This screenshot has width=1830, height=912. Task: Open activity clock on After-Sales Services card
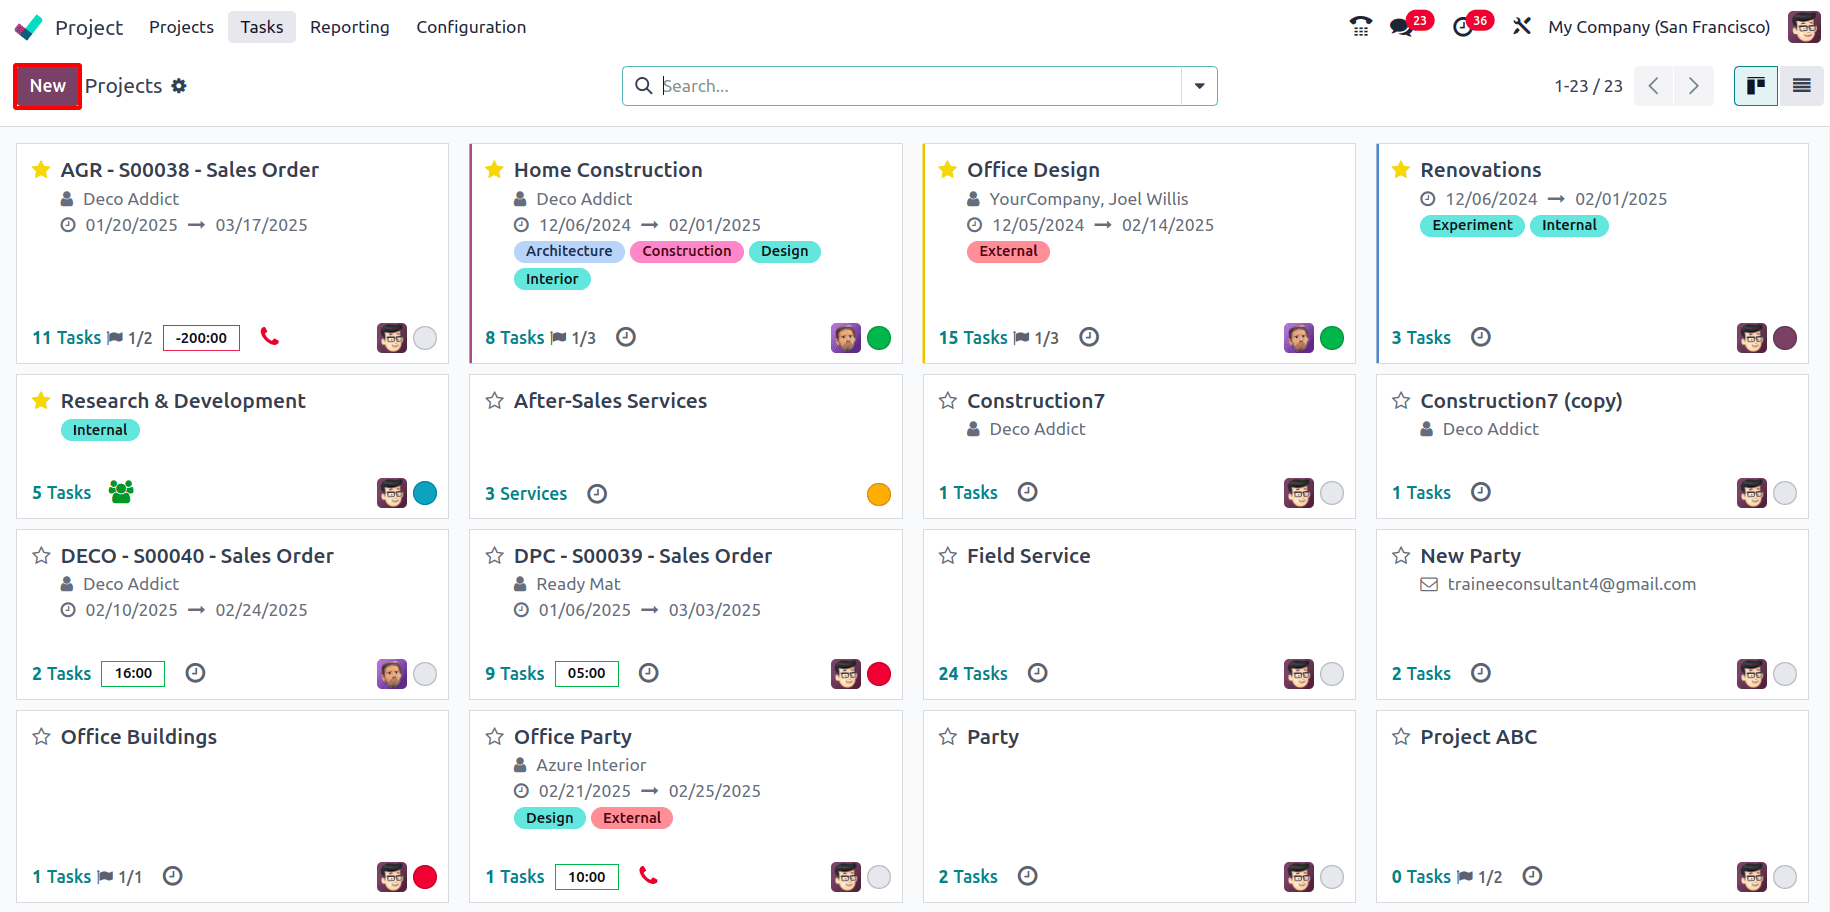tap(597, 494)
